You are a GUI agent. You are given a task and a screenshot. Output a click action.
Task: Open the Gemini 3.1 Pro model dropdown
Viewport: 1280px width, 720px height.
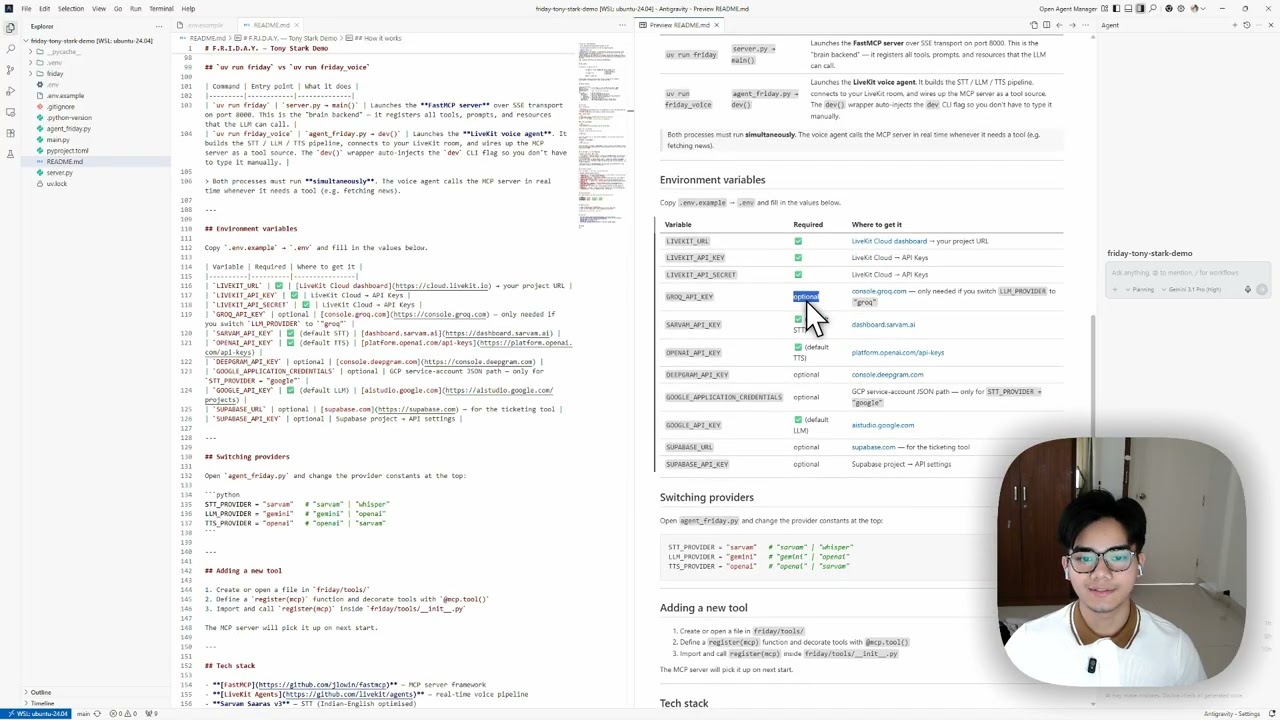pos(1190,290)
